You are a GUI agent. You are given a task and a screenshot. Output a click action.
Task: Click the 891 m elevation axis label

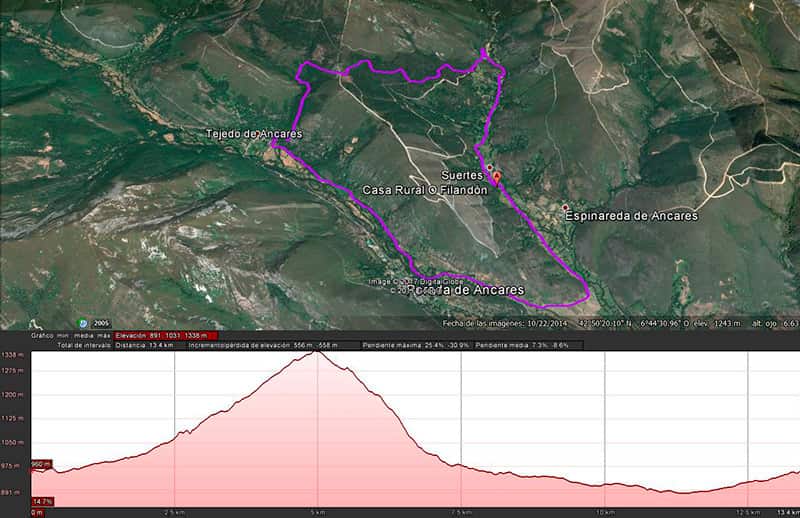point(11,493)
